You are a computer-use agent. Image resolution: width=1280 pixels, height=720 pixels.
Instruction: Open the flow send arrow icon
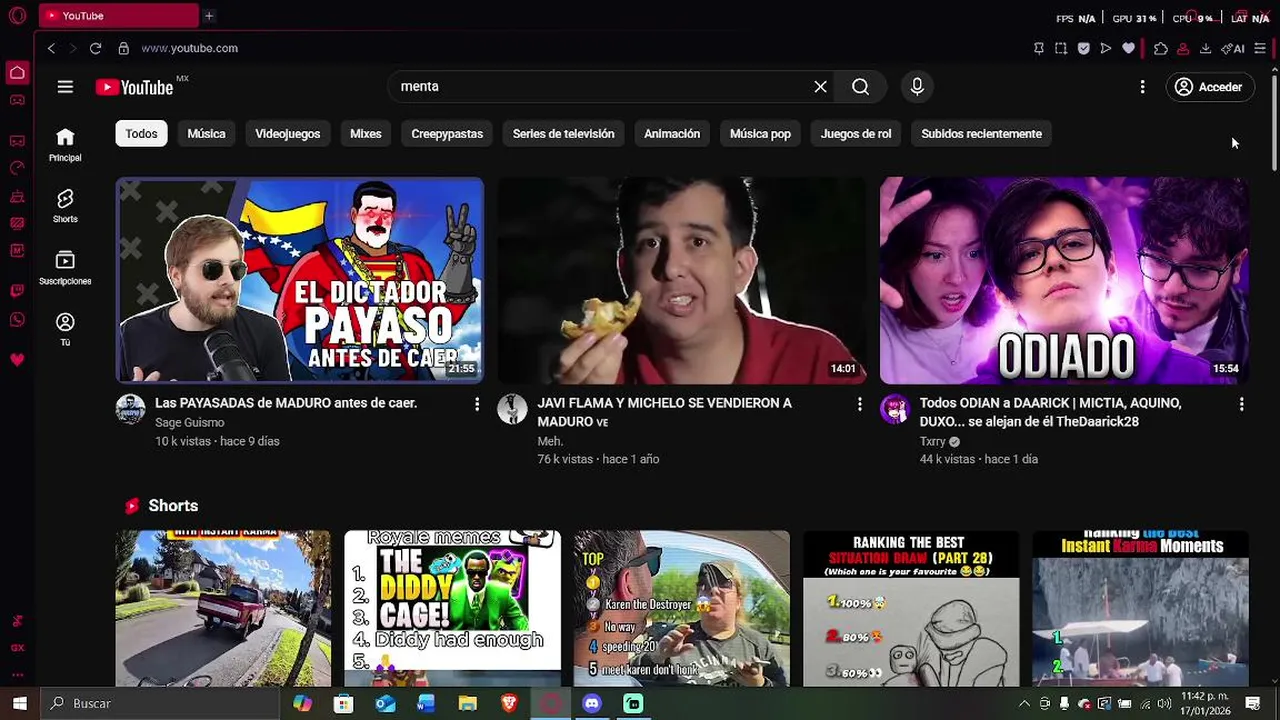(x=1105, y=48)
